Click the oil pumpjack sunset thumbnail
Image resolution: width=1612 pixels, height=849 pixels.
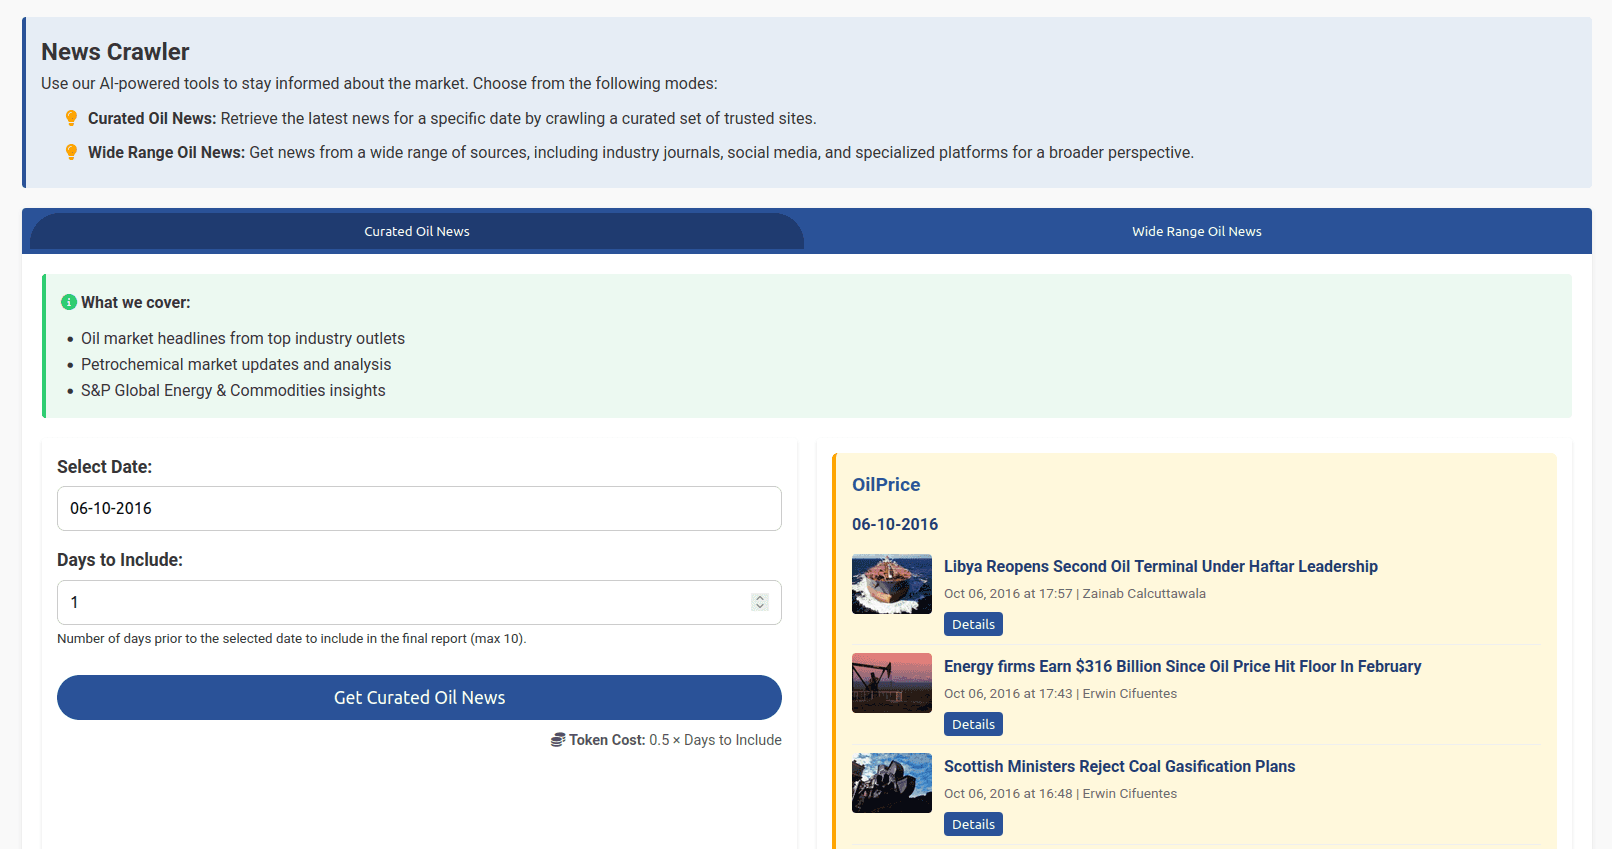[x=891, y=683]
